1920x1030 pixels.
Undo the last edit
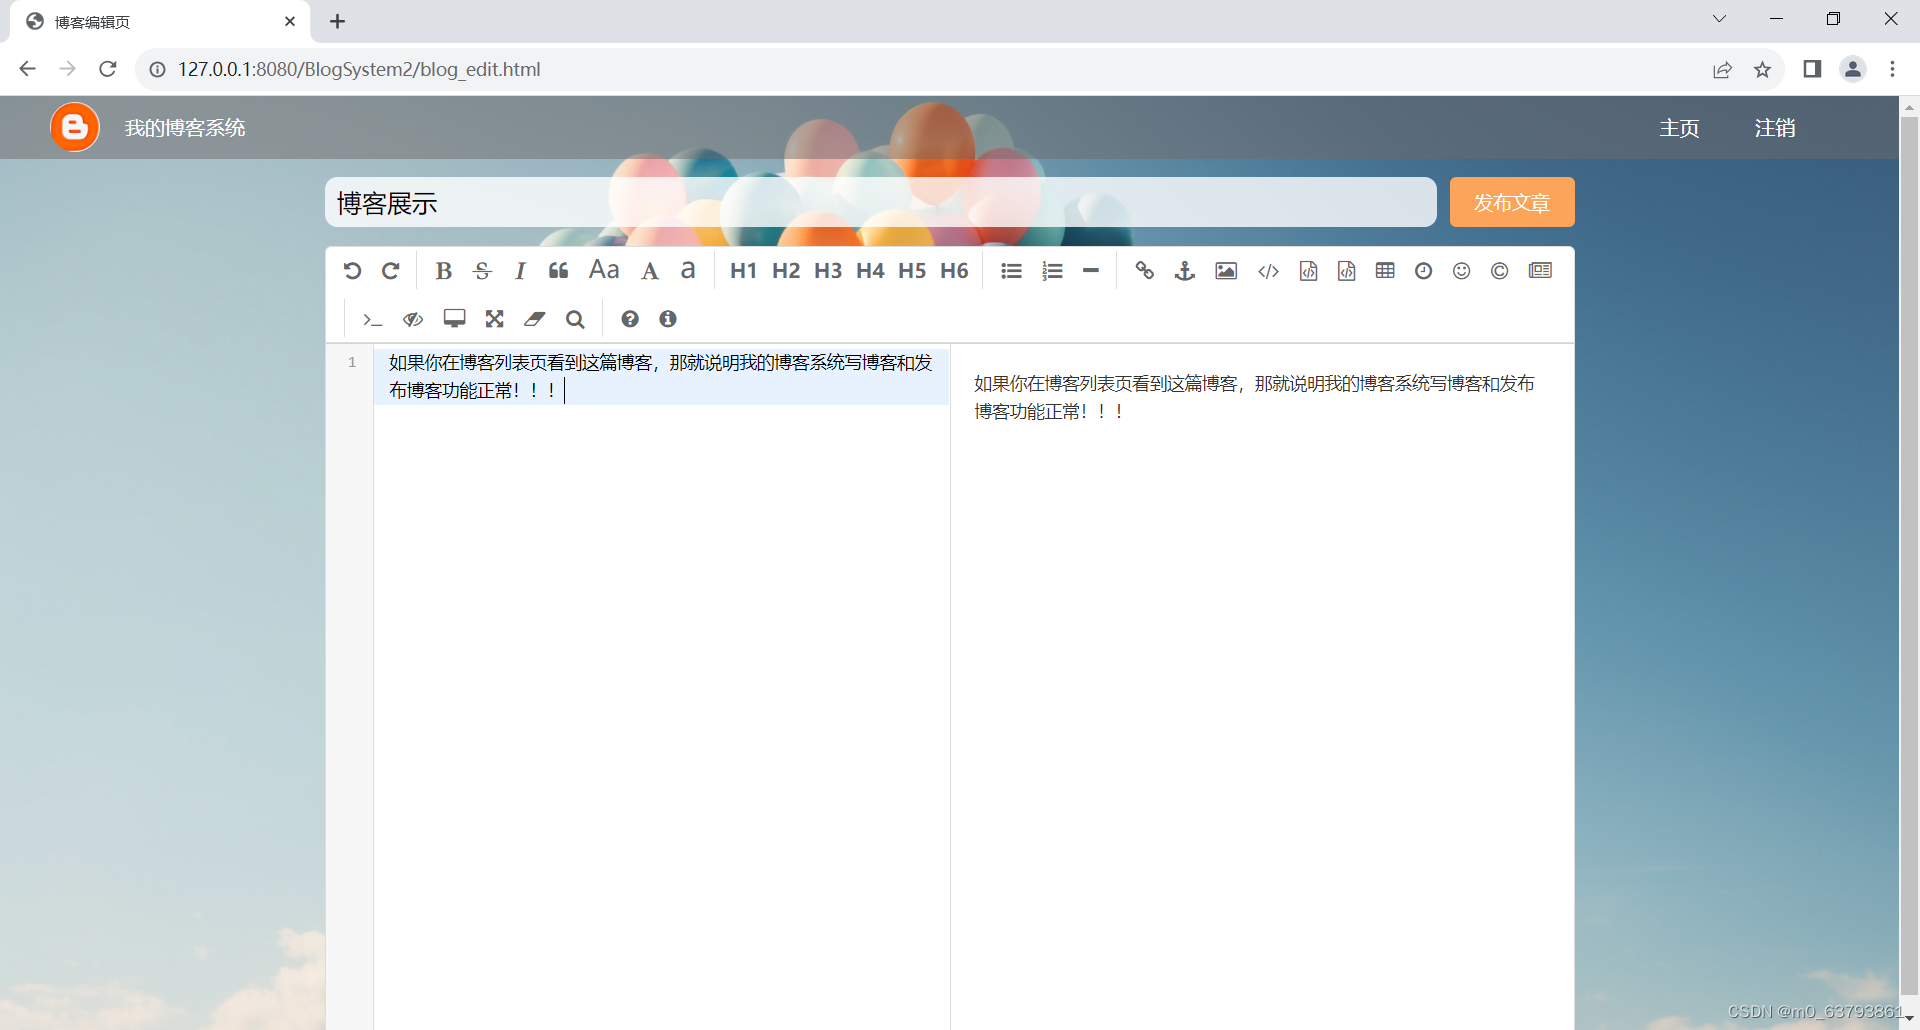tap(352, 270)
